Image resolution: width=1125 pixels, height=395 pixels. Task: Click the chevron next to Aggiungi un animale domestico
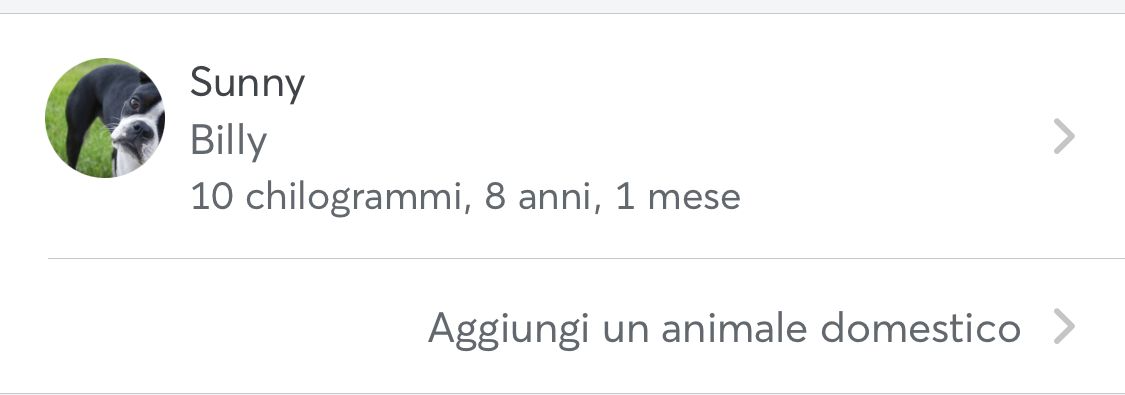pos(1064,327)
